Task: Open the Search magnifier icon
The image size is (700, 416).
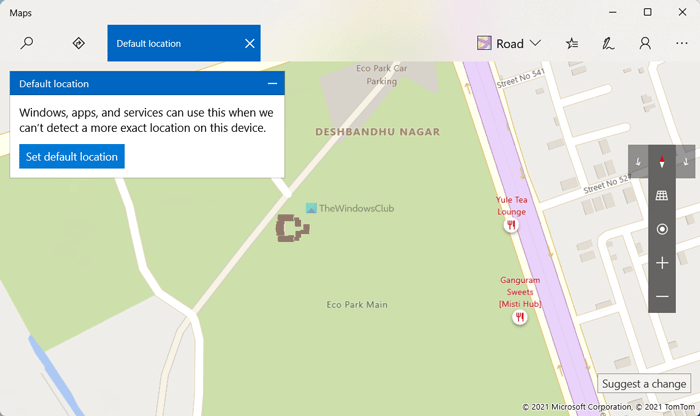Action: (x=27, y=43)
